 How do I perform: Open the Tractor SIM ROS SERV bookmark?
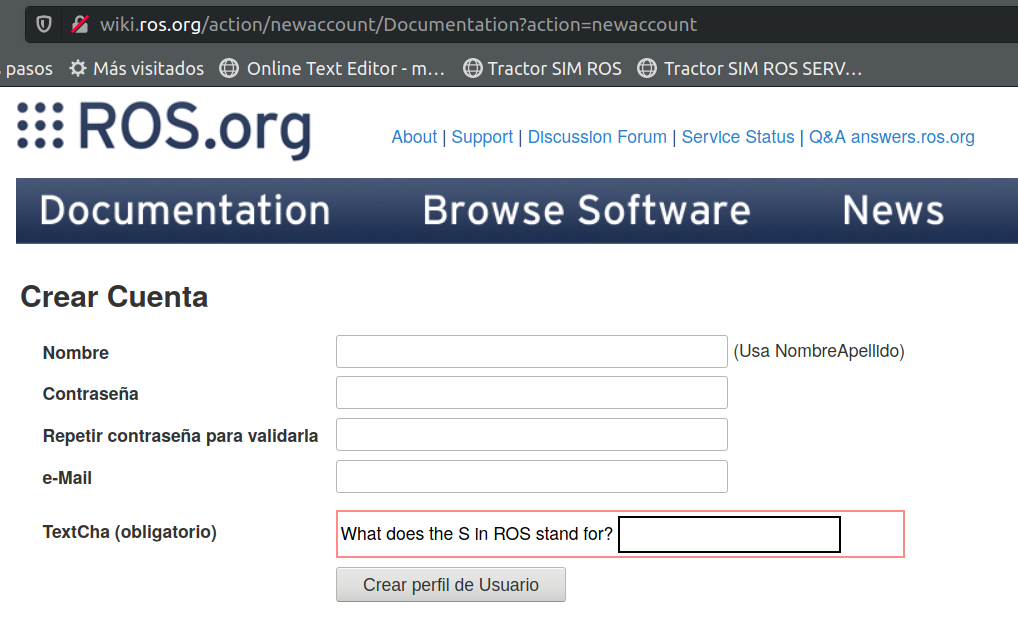750,68
